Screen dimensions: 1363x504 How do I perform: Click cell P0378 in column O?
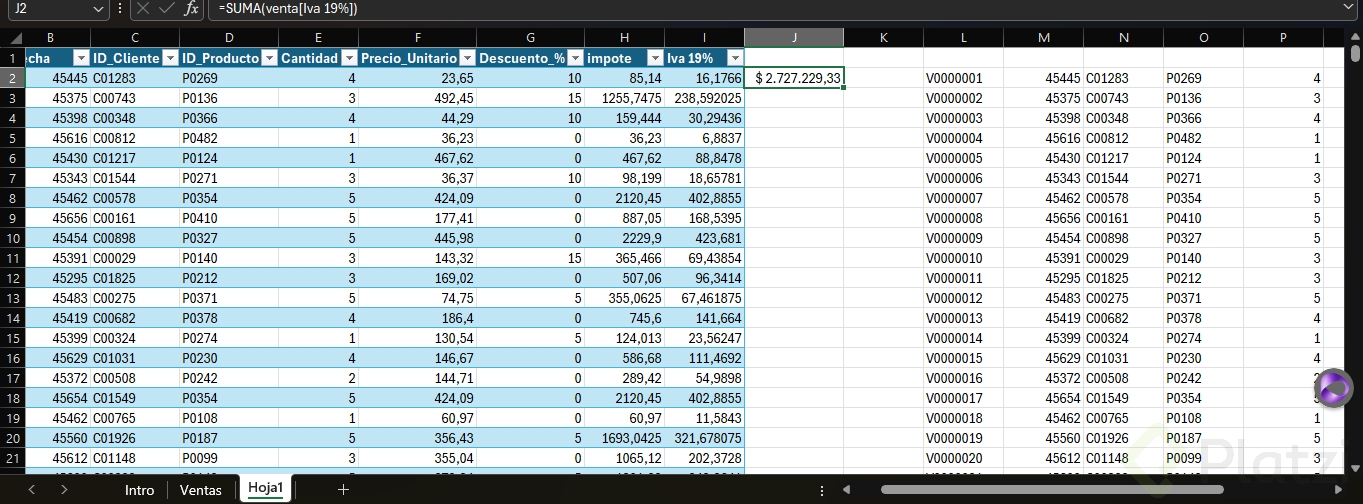pyautogui.click(x=1203, y=318)
